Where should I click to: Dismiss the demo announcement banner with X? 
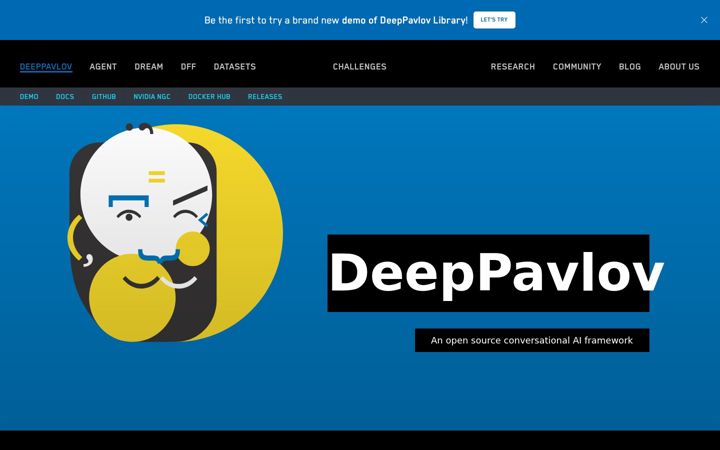click(703, 20)
